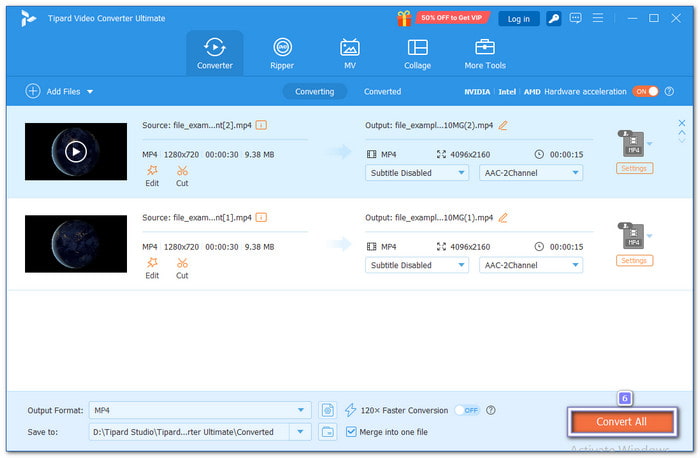Screen dimensions: 700x458
Task: Move first file down with arrow
Action: tap(682, 141)
